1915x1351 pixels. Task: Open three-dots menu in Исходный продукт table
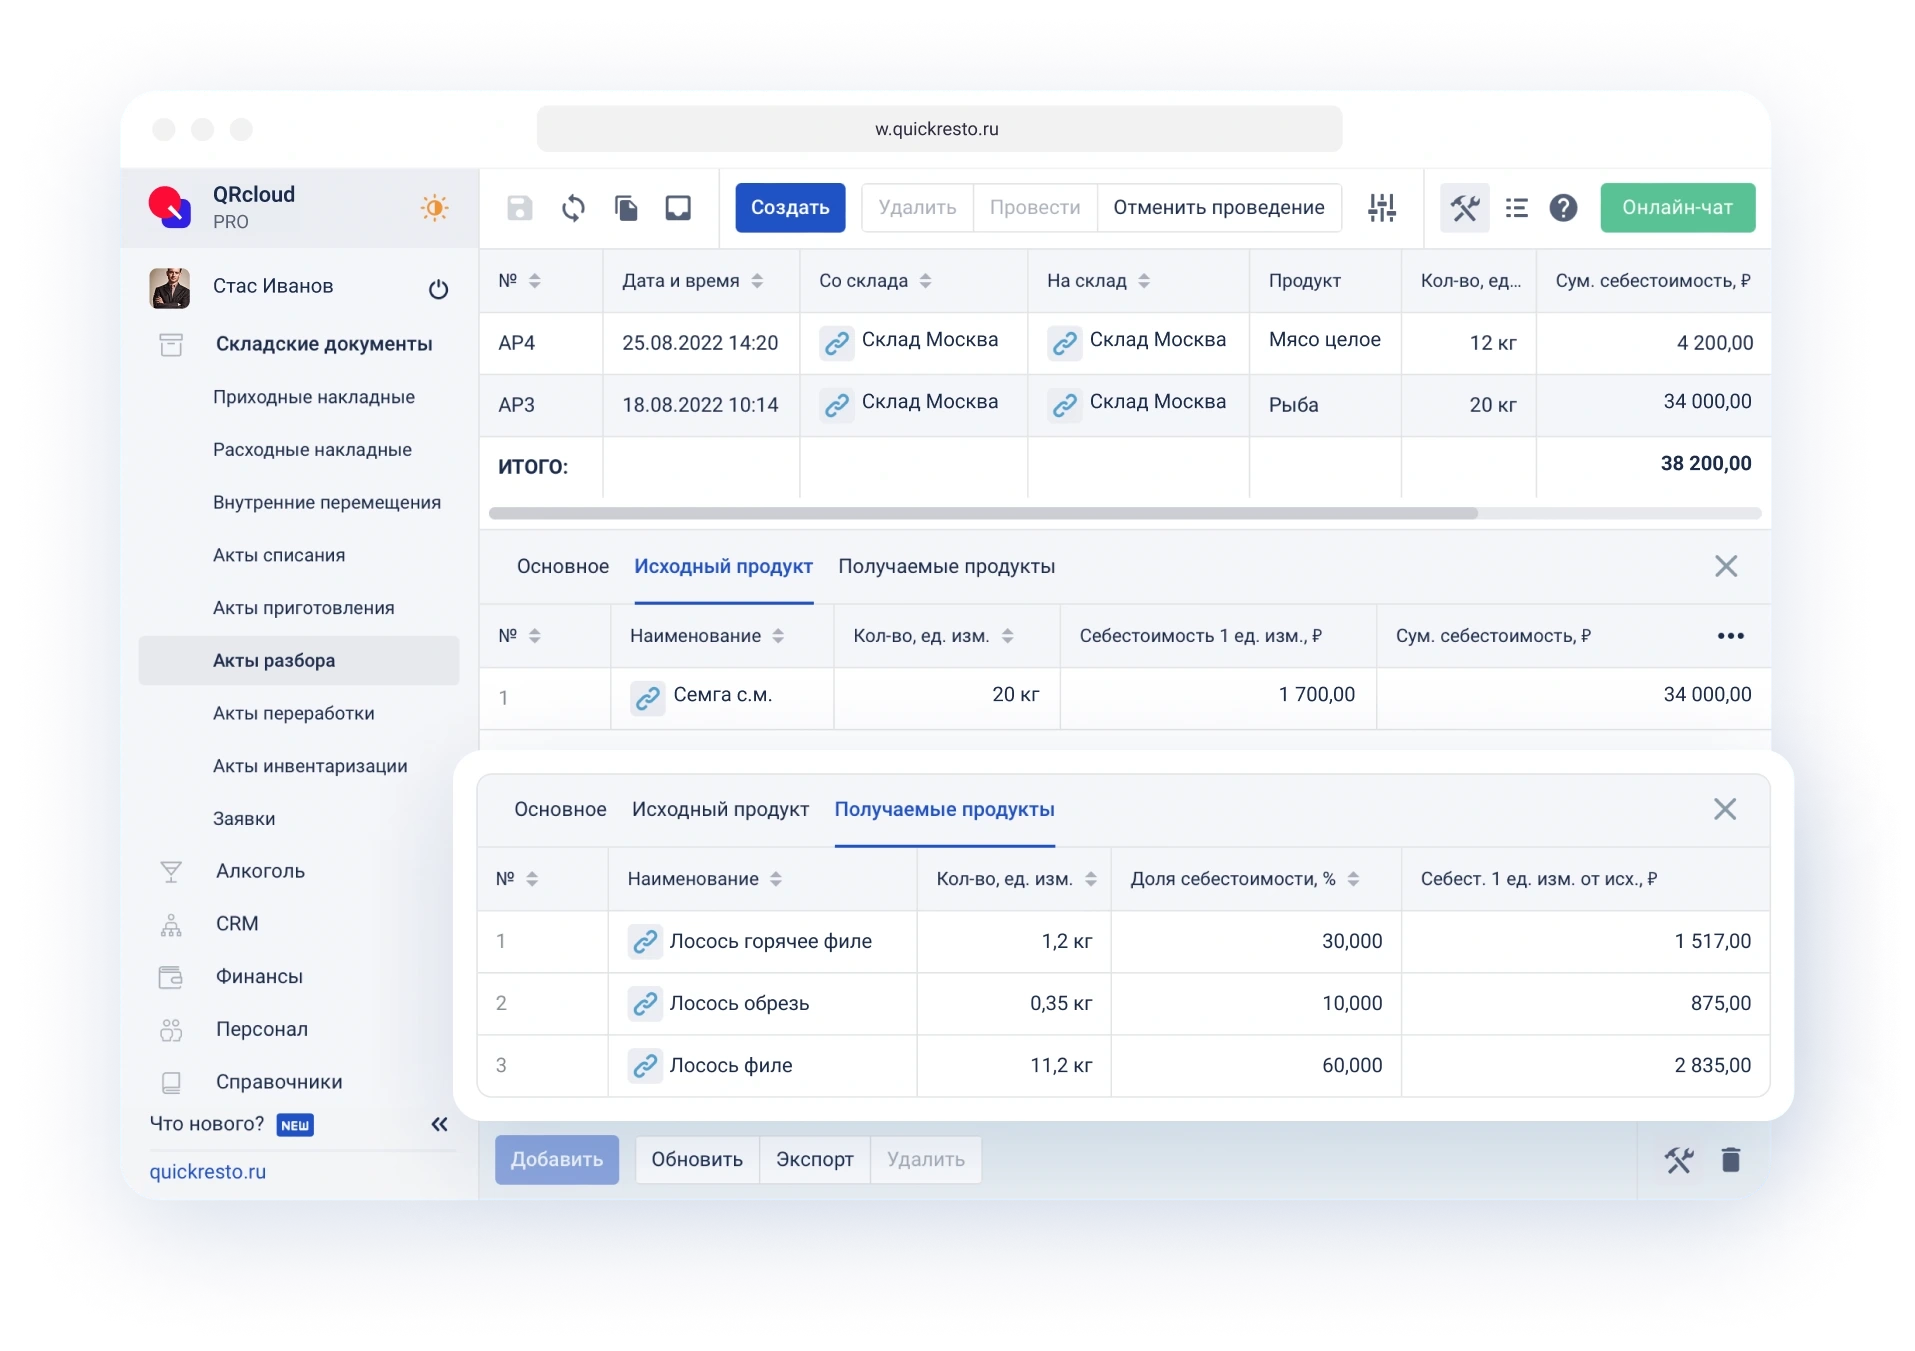1730,636
